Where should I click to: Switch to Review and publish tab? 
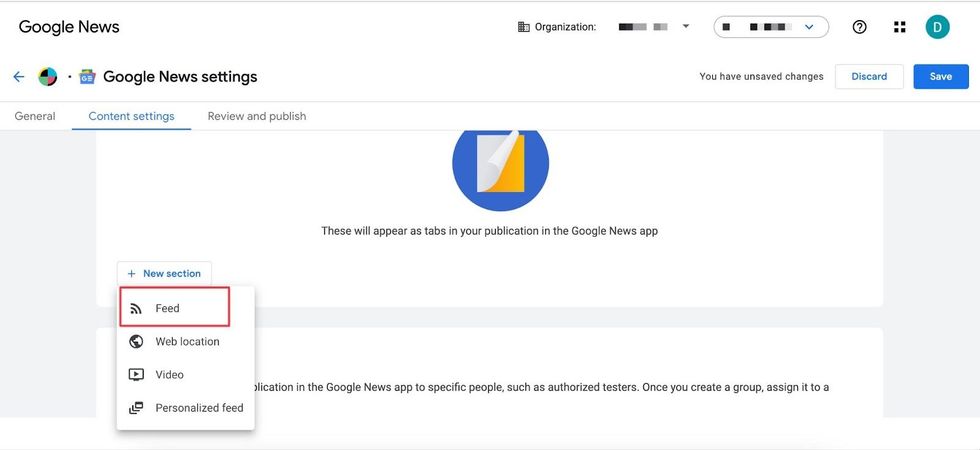(x=257, y=116)
